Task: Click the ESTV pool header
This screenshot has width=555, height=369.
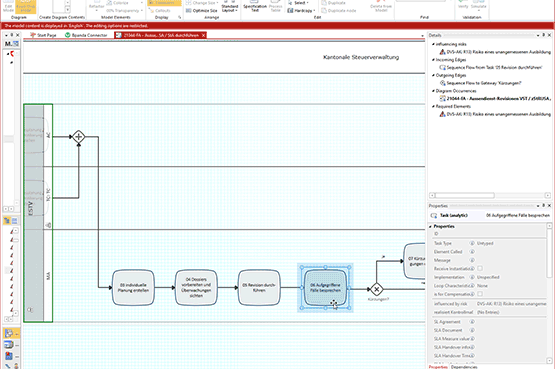Action: tap(34, 213)
